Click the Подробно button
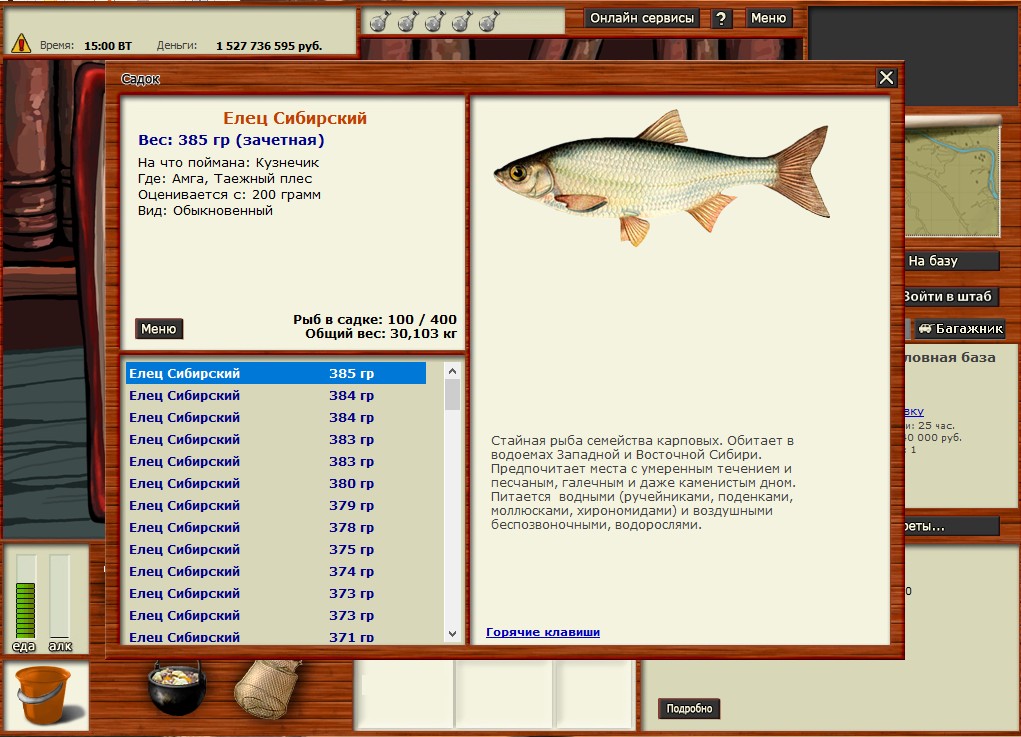 tap(689, 709)
